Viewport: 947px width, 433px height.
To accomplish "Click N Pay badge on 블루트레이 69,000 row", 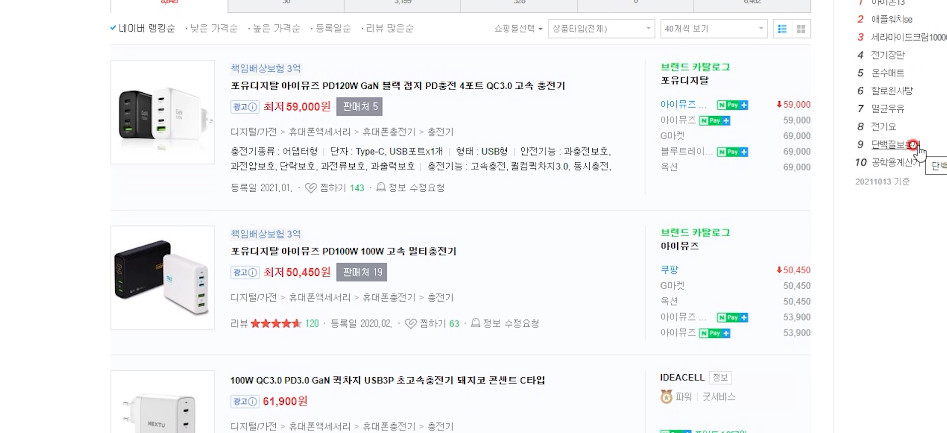I will (733, 152).
